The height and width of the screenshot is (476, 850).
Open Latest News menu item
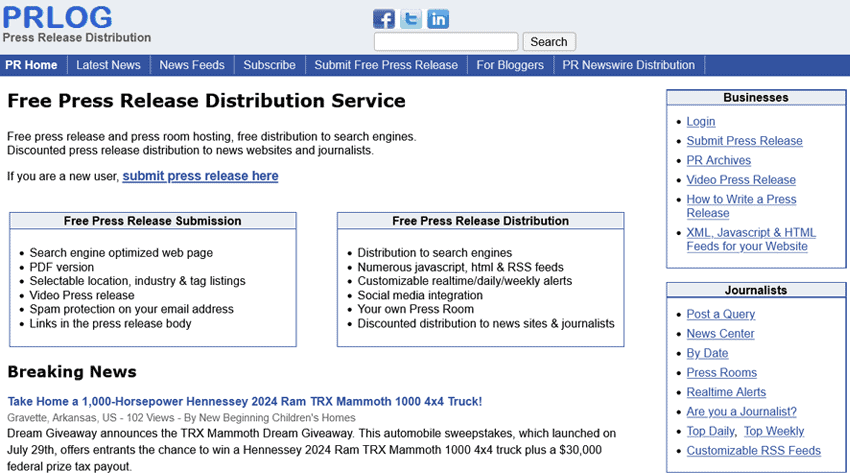pos(108,65)
